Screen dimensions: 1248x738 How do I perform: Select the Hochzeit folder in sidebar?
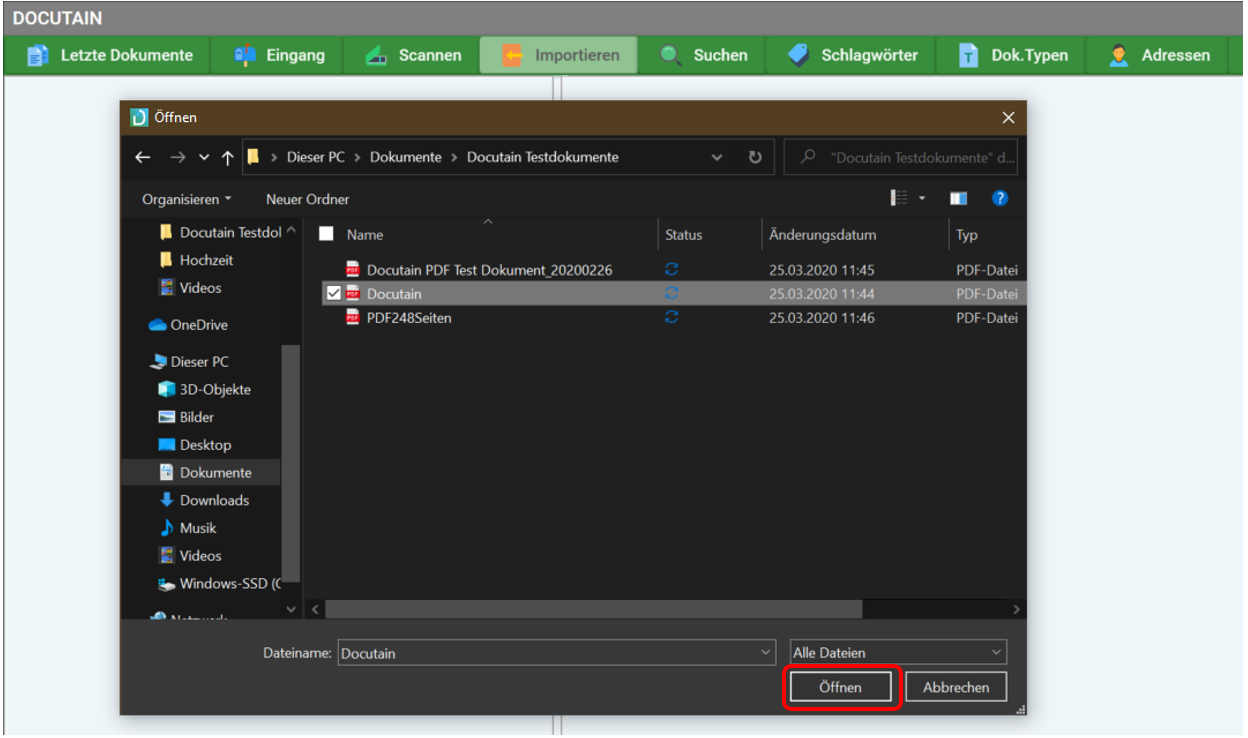tap(196, 260)
